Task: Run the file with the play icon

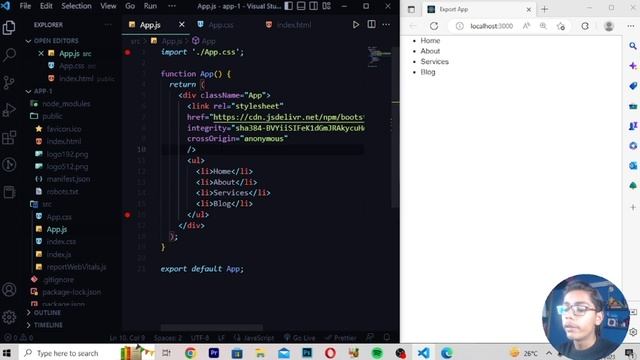Action: click(356, 25)
